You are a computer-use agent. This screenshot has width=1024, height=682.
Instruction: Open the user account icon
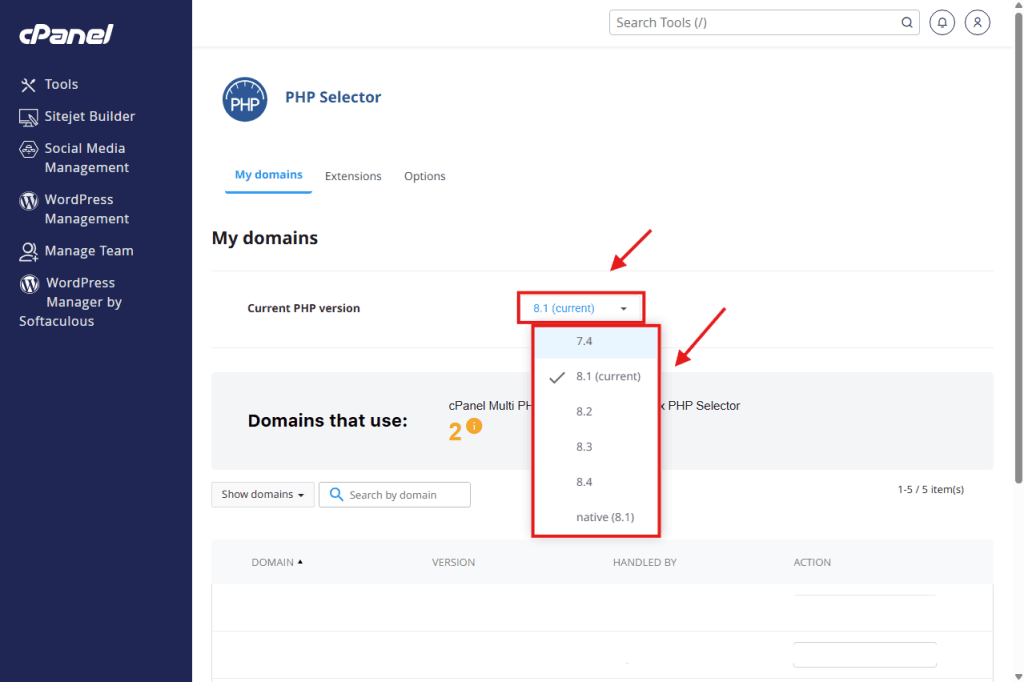[x=978, y=22]
